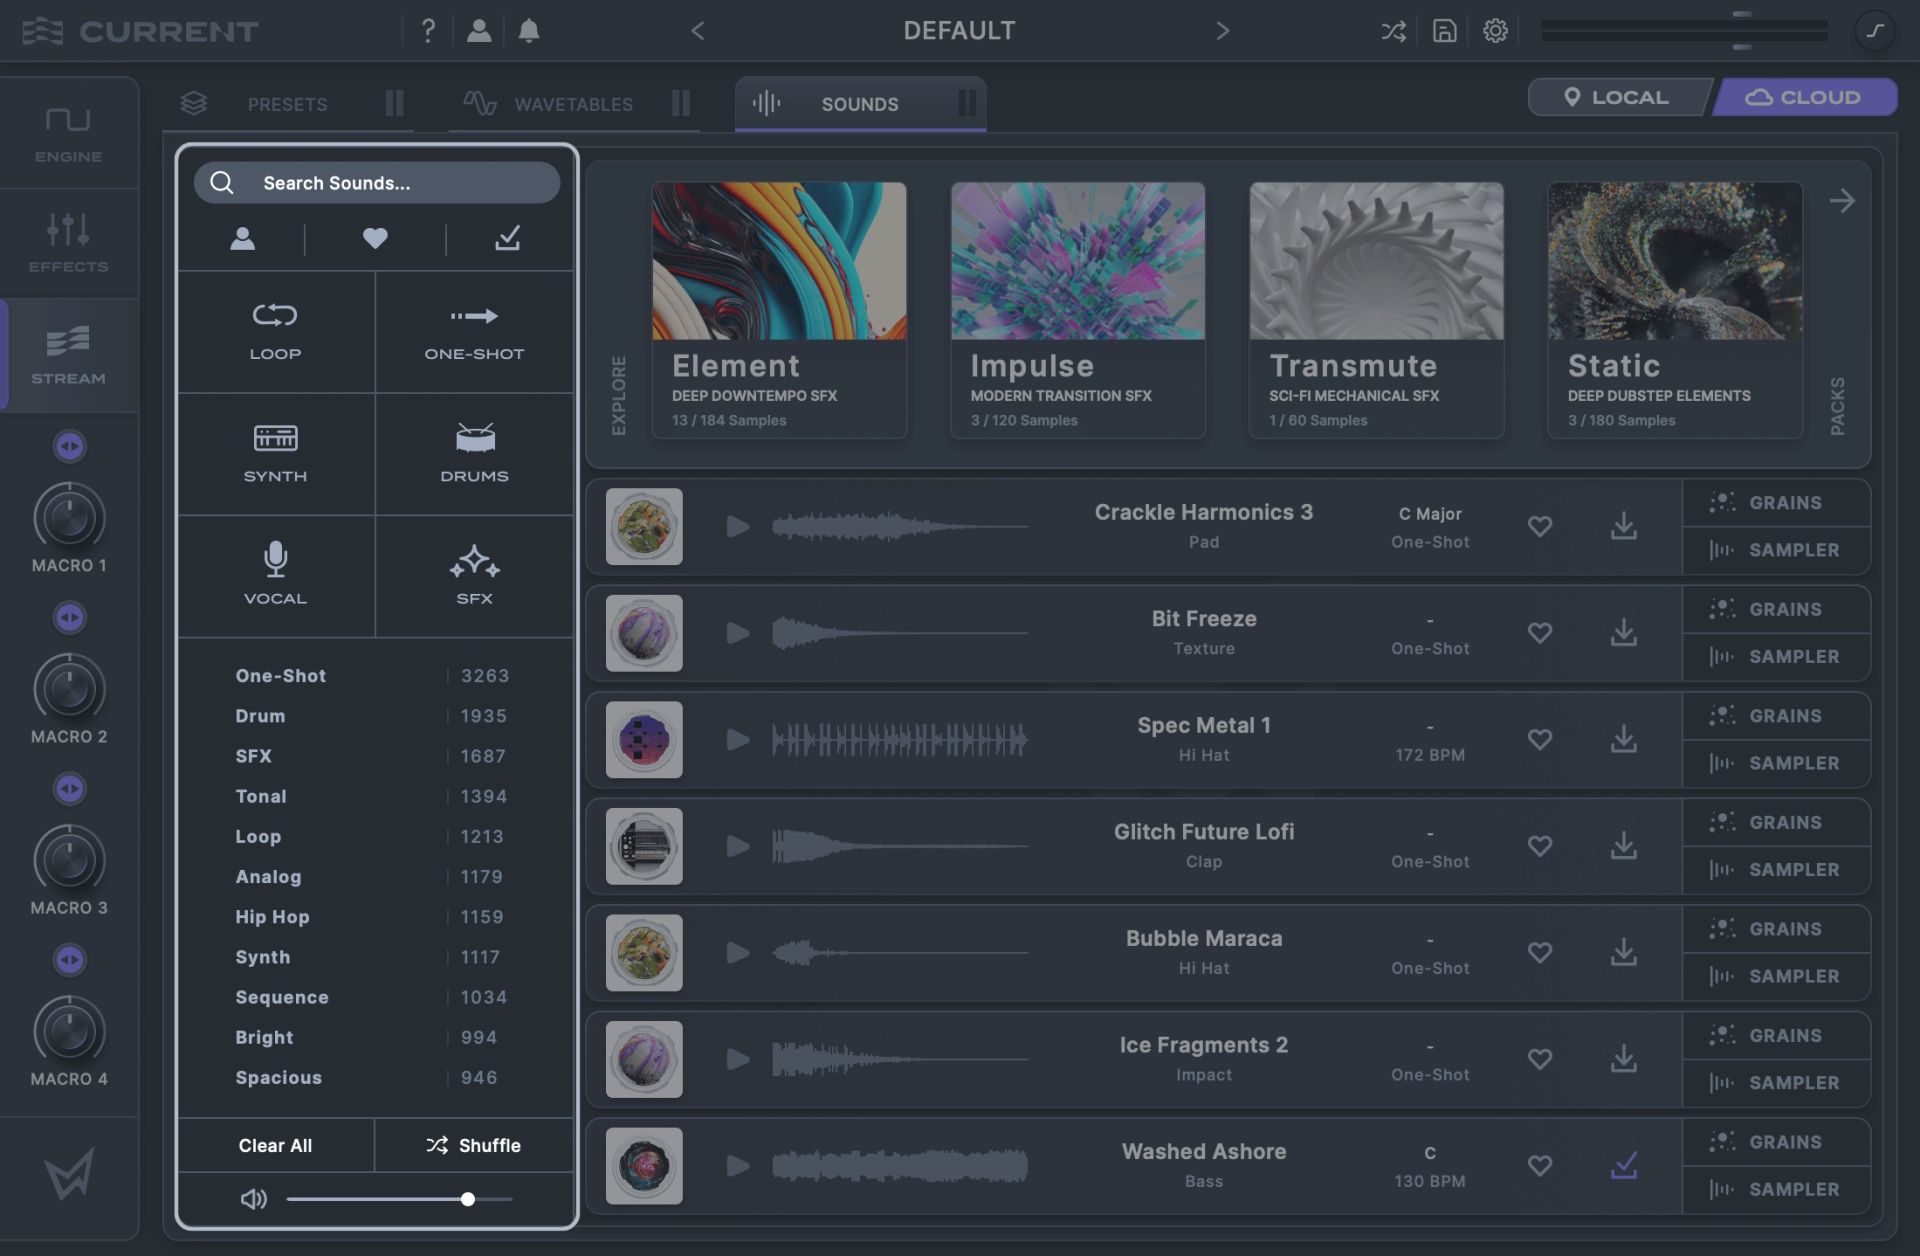
Task: Filter sounds by One-Shot category
Action: tap(474, 331)
